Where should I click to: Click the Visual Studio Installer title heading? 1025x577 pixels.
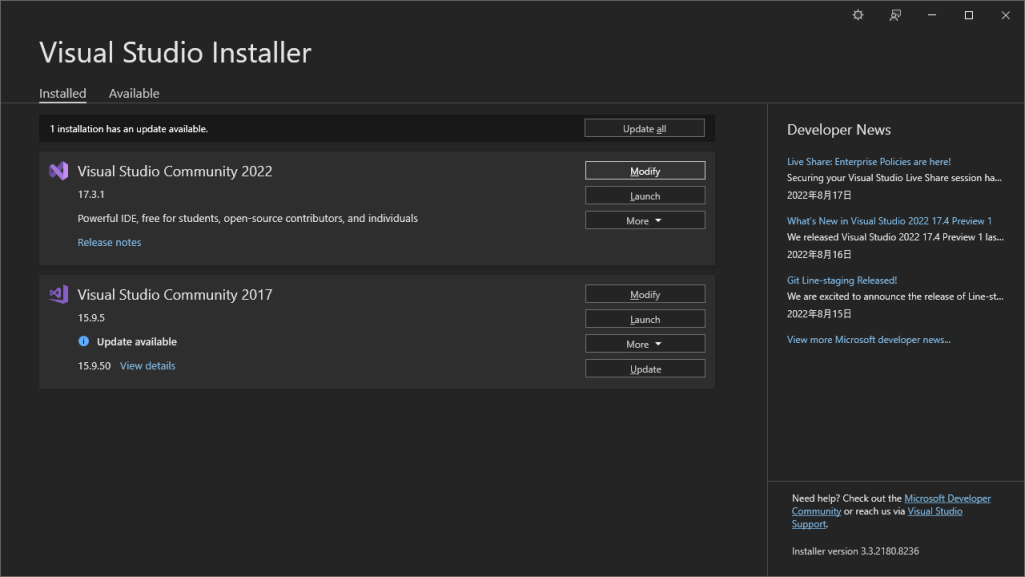click(175, 52)
